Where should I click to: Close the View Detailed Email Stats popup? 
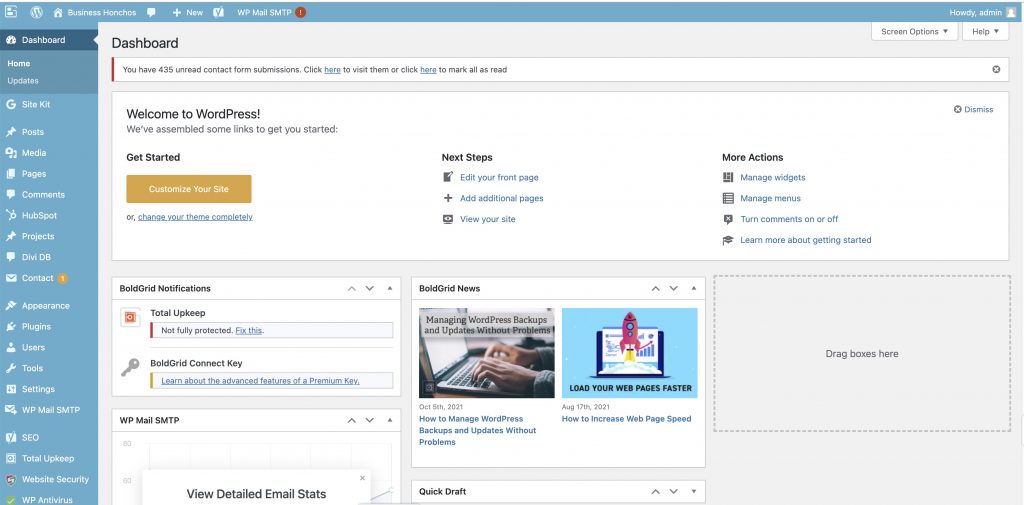[x=362, y=478]
